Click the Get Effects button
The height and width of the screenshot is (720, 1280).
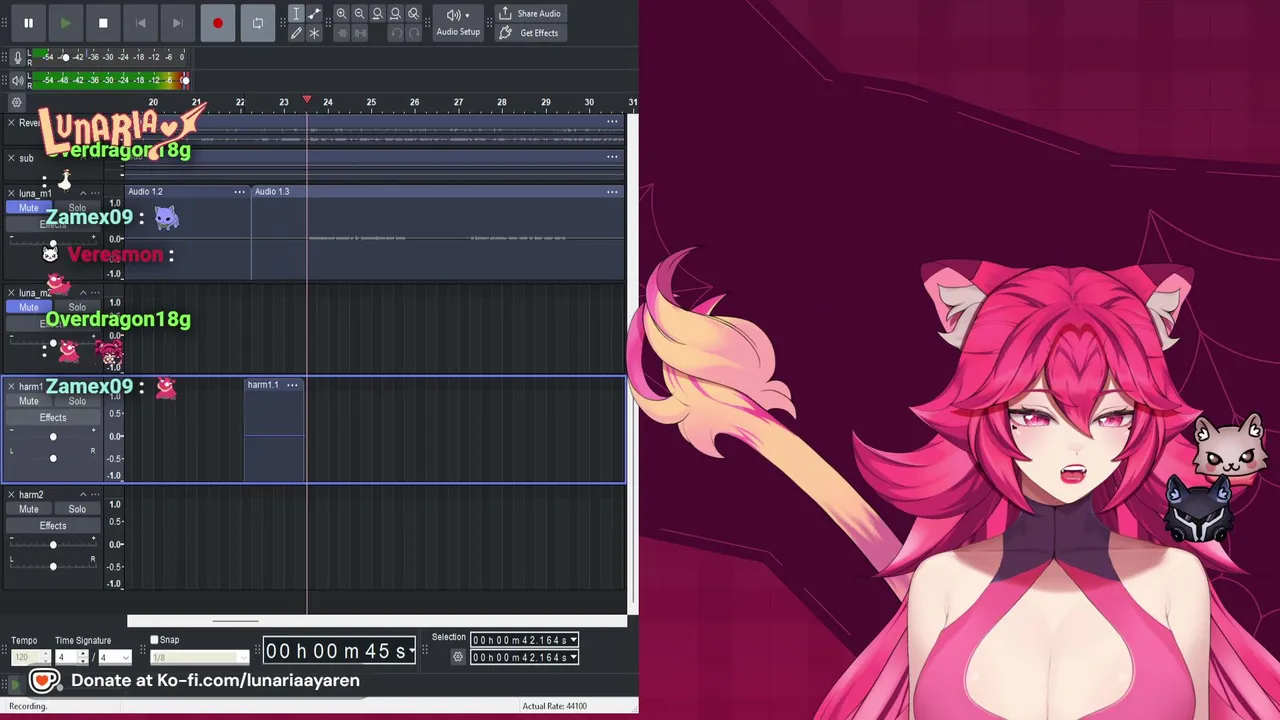[529, 33]
